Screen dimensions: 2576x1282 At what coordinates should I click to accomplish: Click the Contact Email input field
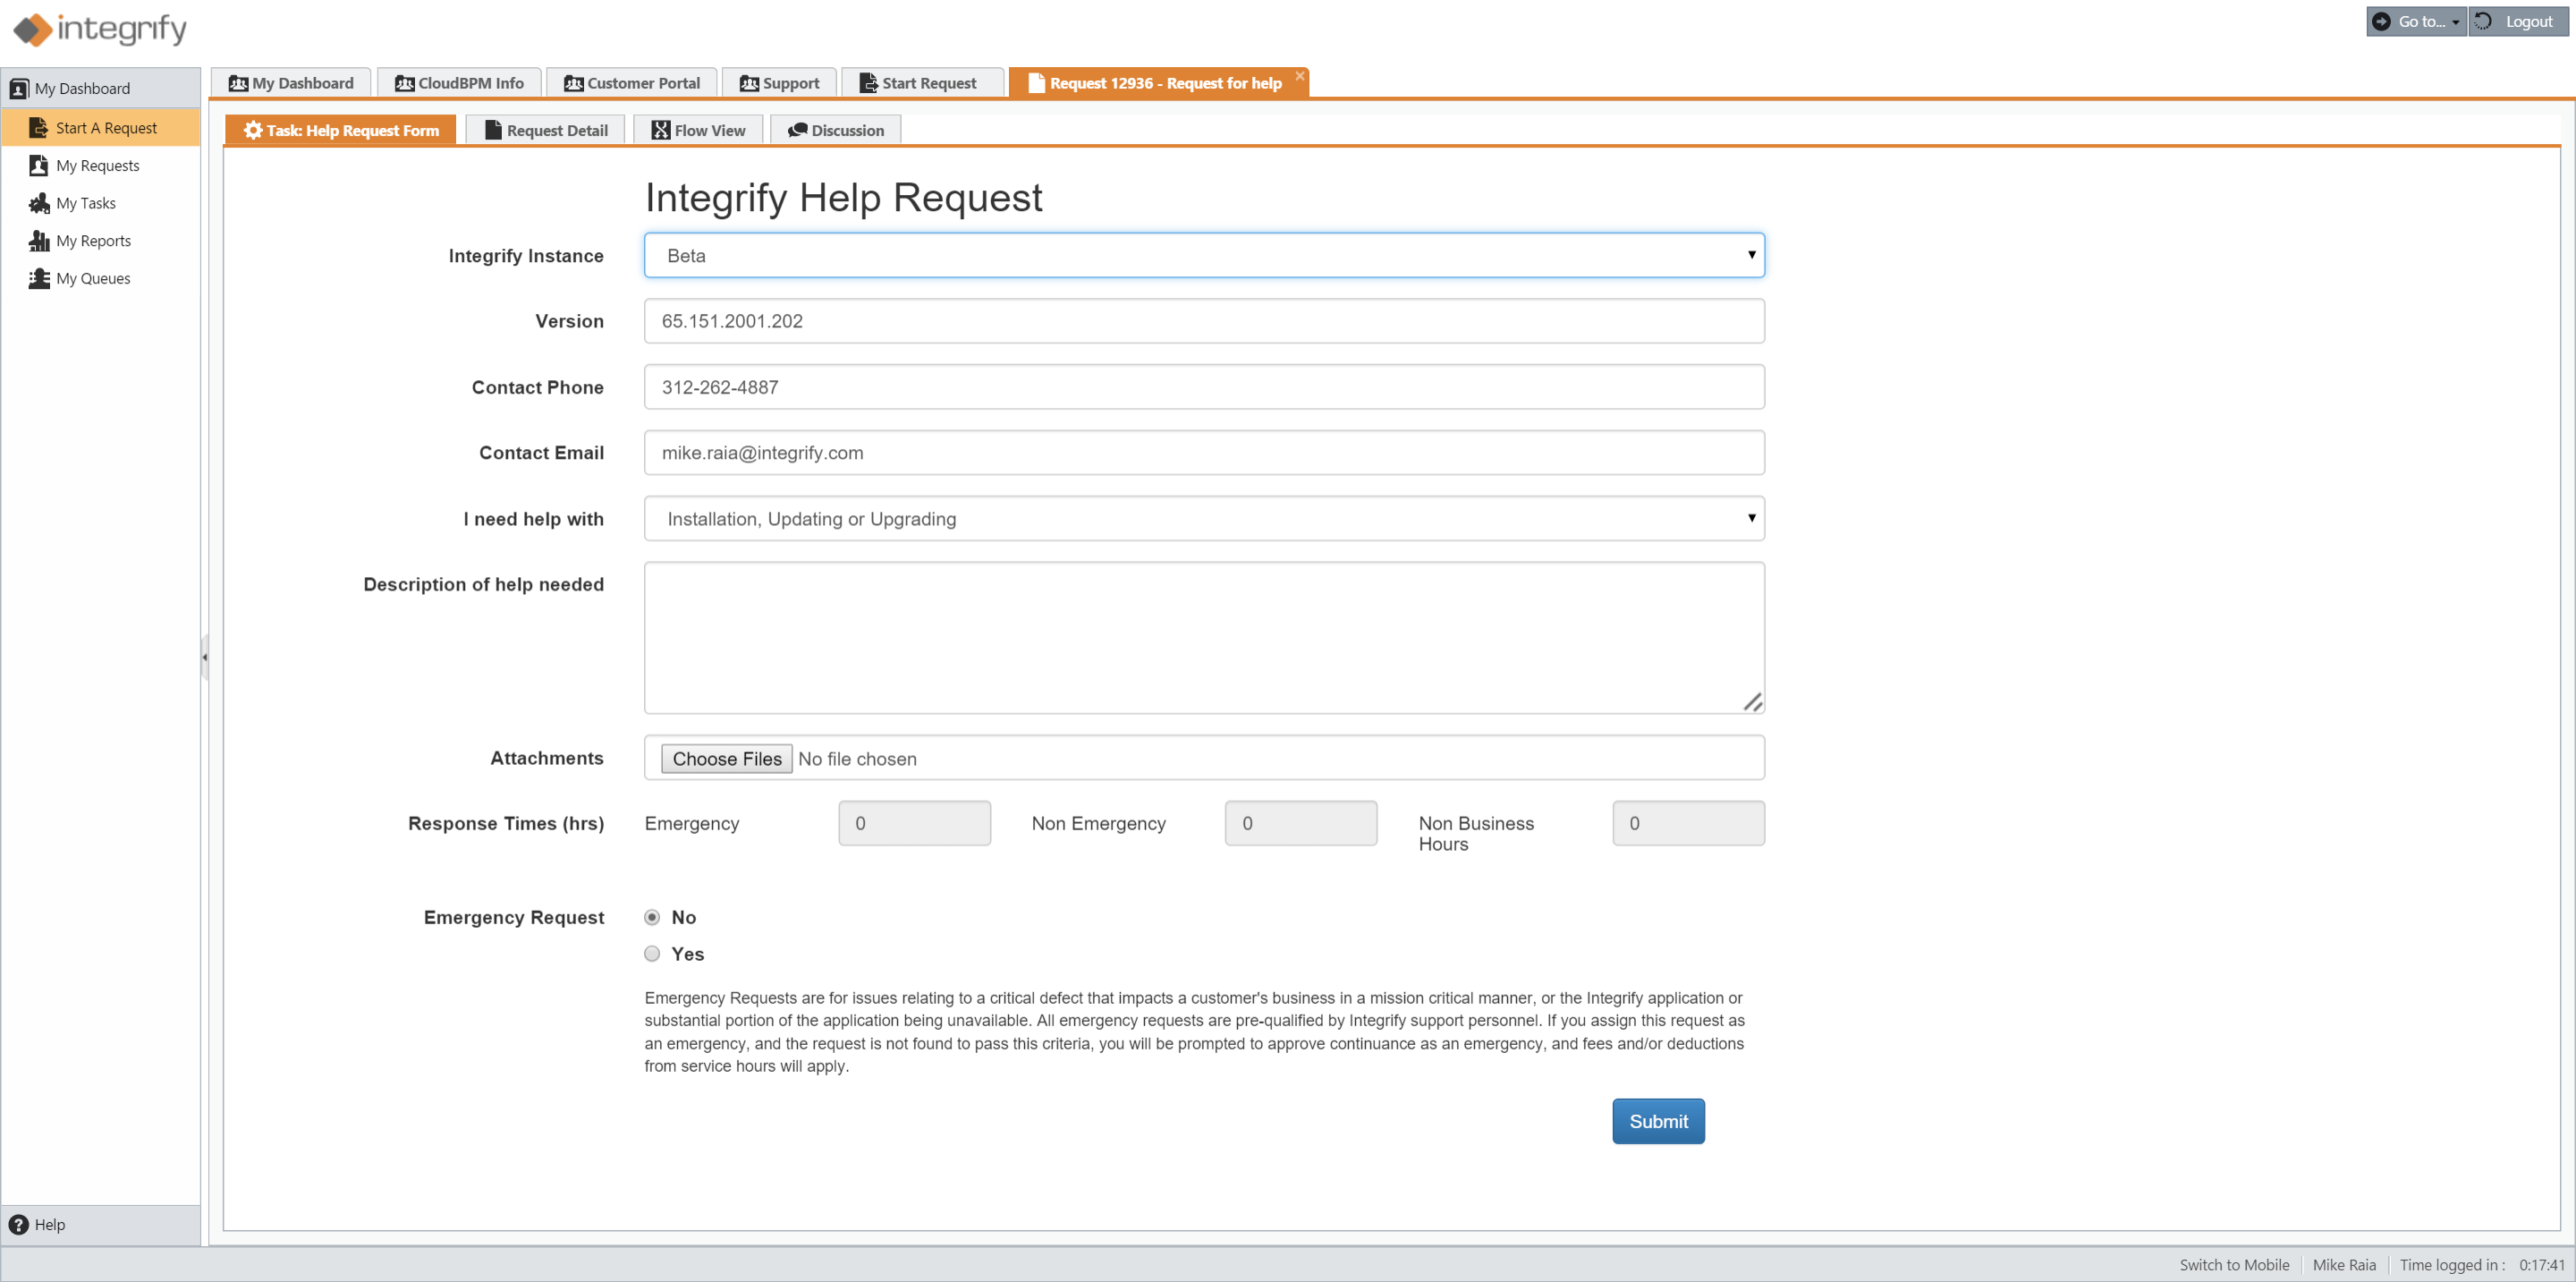point(1204,453)
